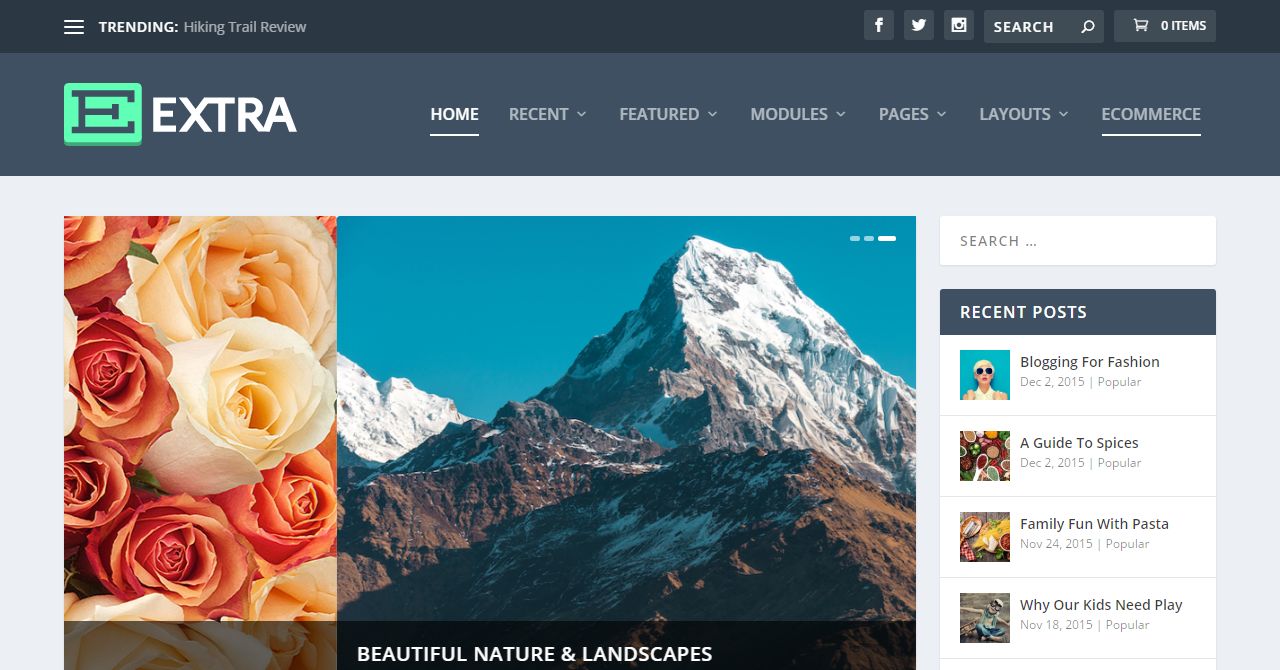Expand the Modules menu dropdown
This screenshot has height=670, width=1280.
[798, 114]
